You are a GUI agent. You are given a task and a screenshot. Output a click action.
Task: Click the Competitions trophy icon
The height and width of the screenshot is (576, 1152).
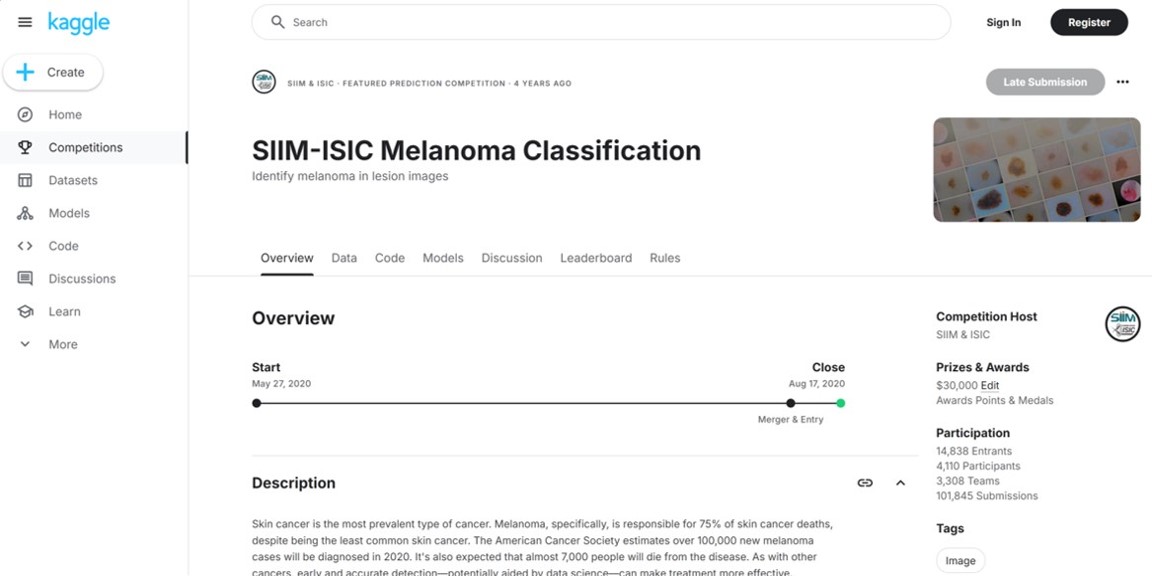point(25,147)
